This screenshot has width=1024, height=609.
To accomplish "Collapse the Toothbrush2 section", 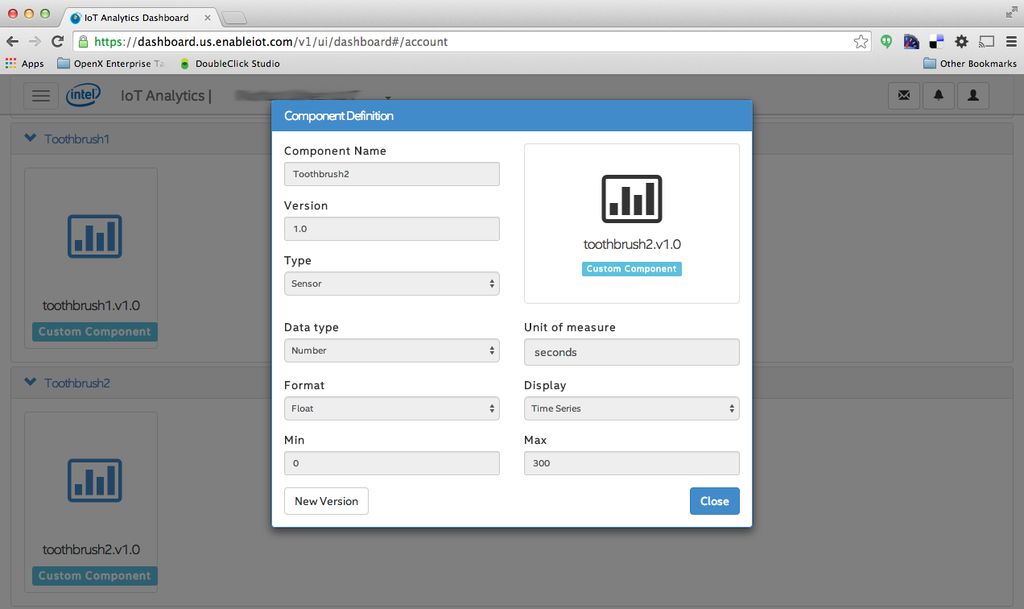I will [x=30, y=383].
